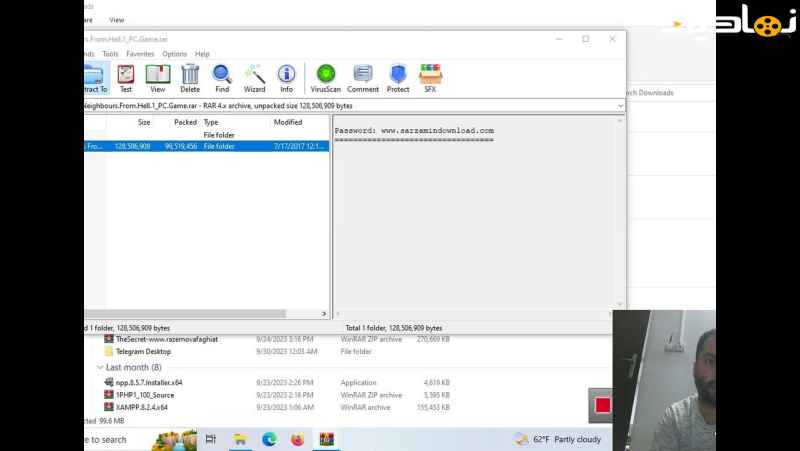
Task: Select the Telegram Desktop folder
Action: coord(143,352)
